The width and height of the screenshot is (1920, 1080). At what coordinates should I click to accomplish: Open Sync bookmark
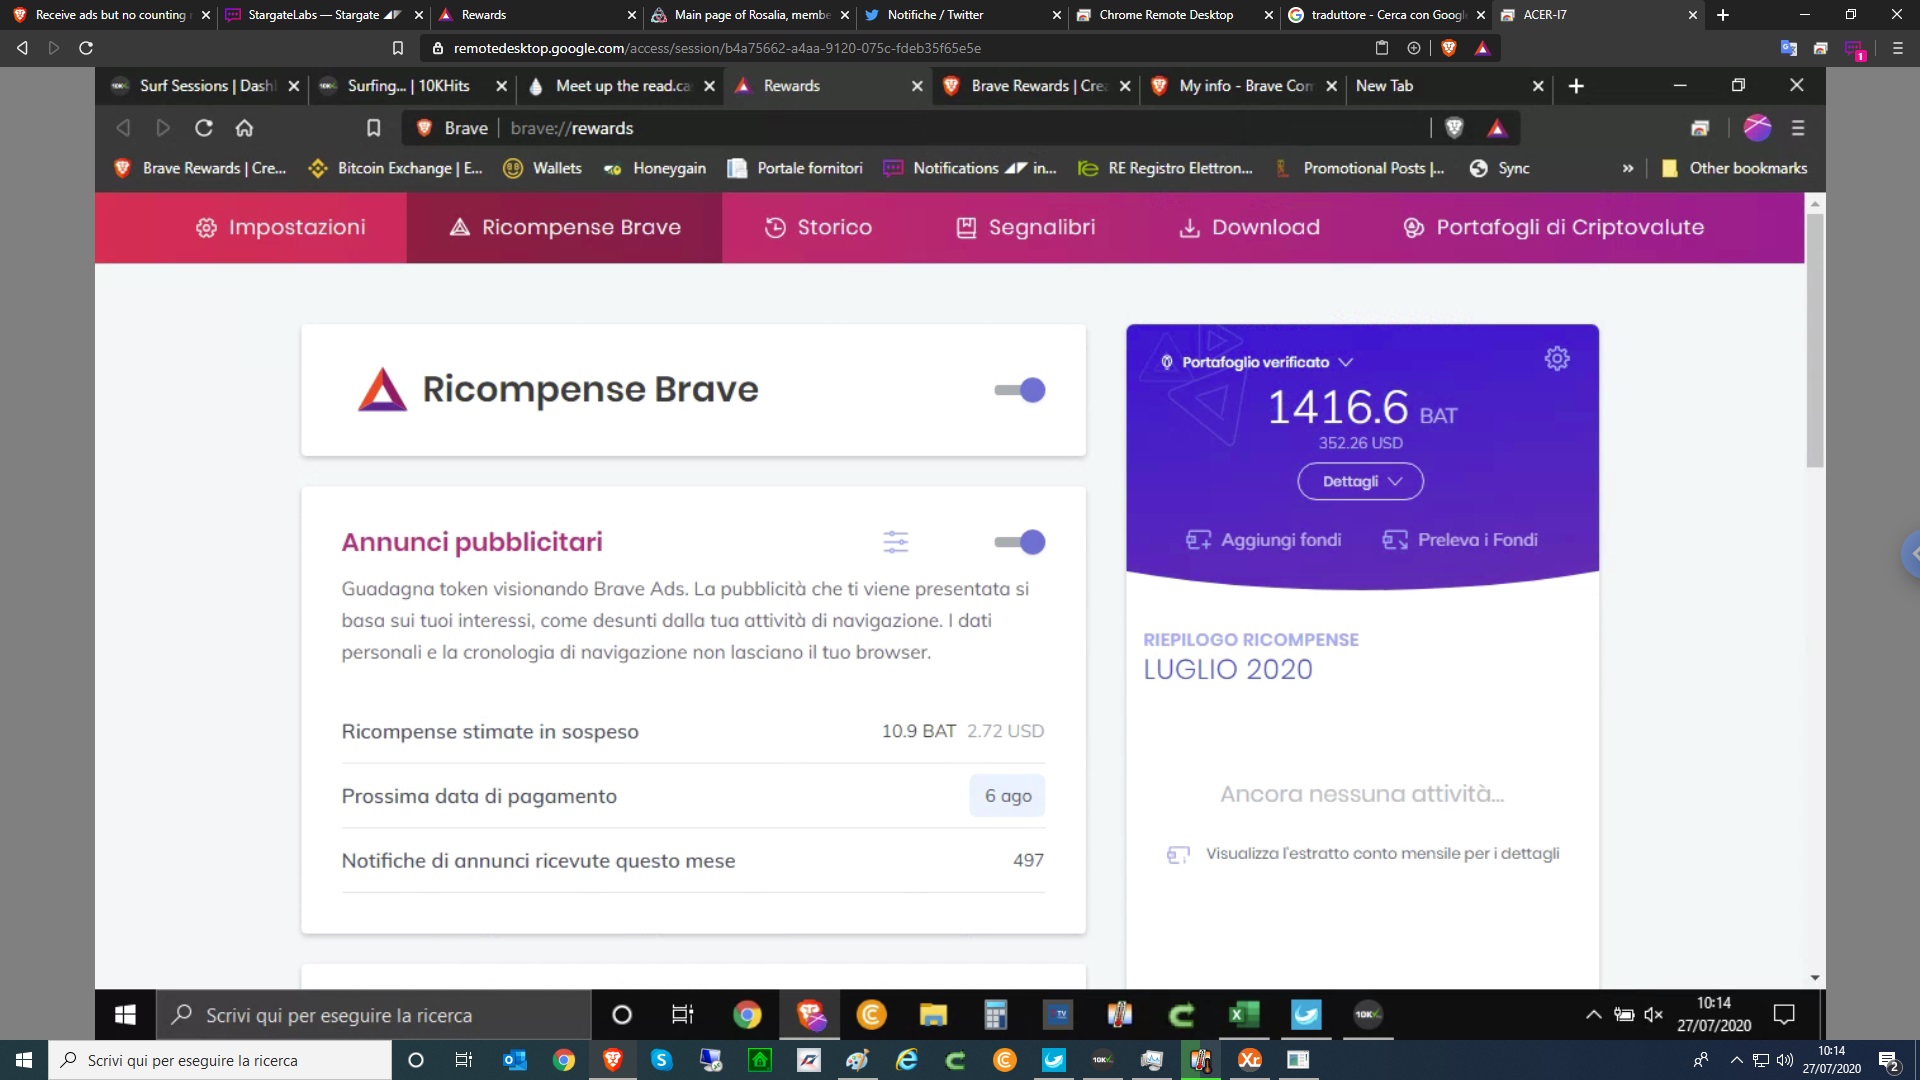[x=1500, y=168]
